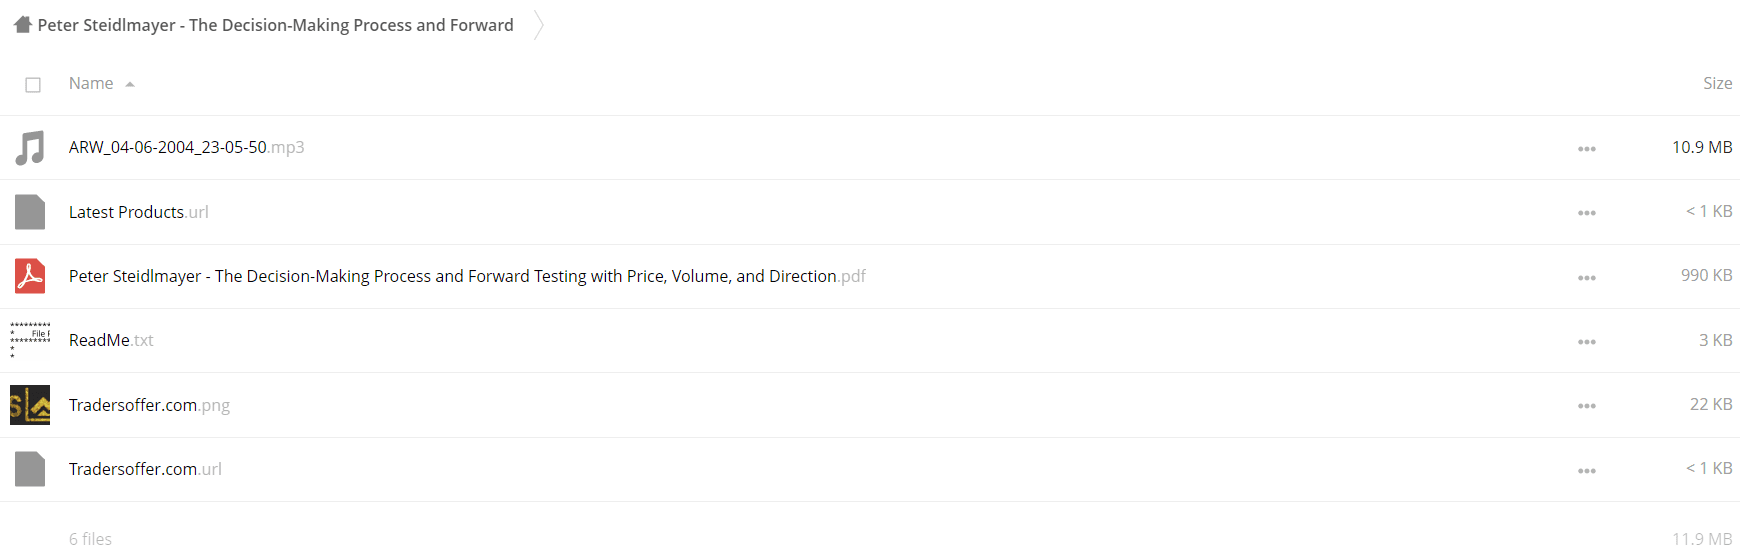
Task: Open the ARW_04-06-2004_23-05-50.mp3 file
Action: coord(186,147)
